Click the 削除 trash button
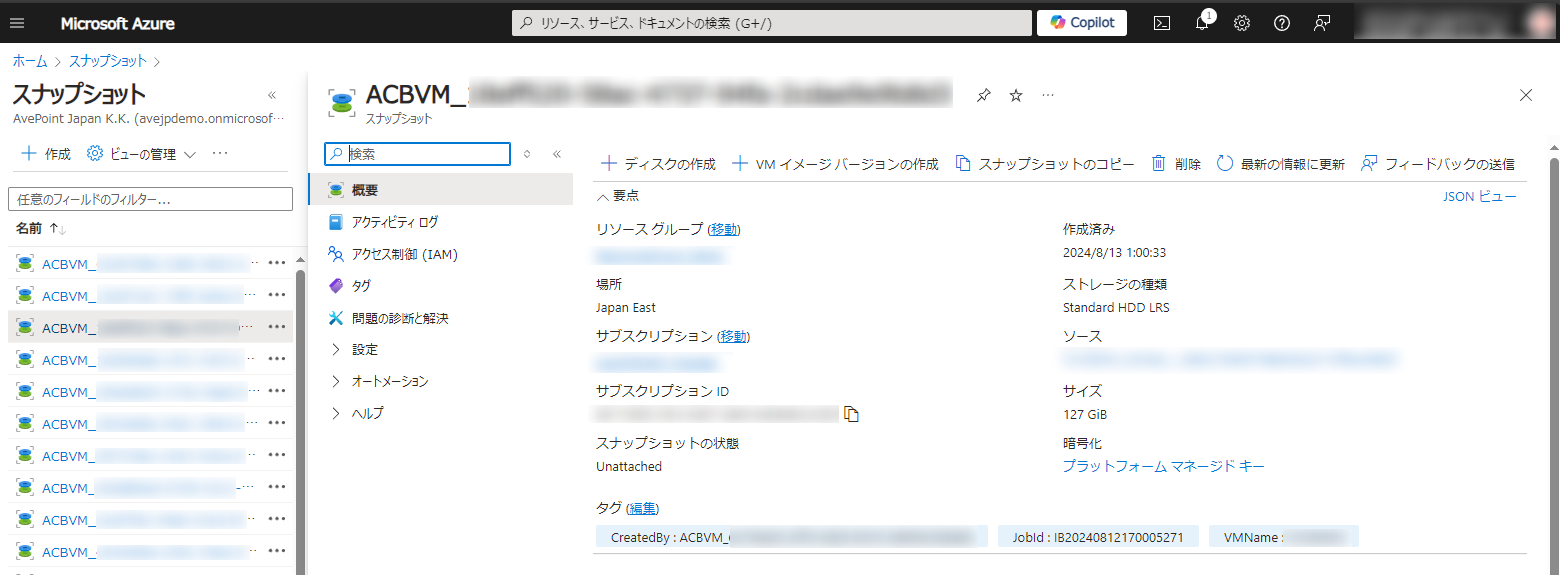This screenshot has height=575, width=1560. point(1176,164)
